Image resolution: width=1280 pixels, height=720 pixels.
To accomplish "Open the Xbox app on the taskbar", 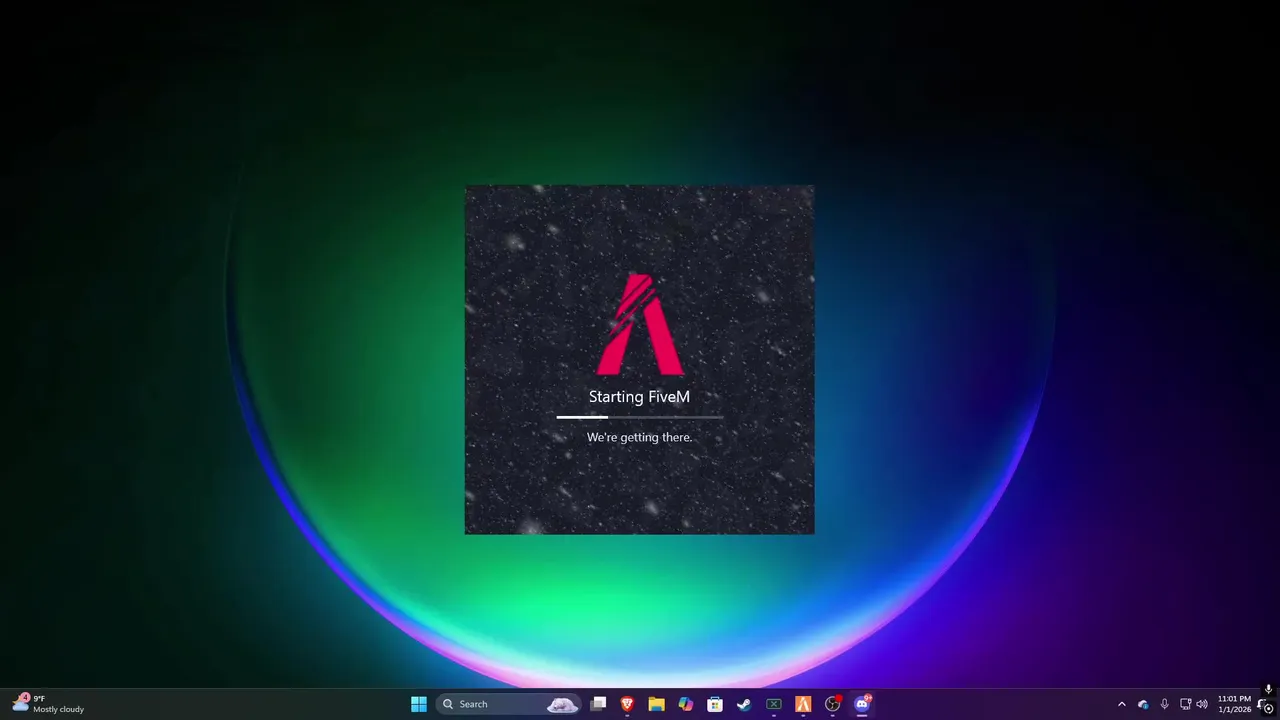I will (x=773, y=704).
